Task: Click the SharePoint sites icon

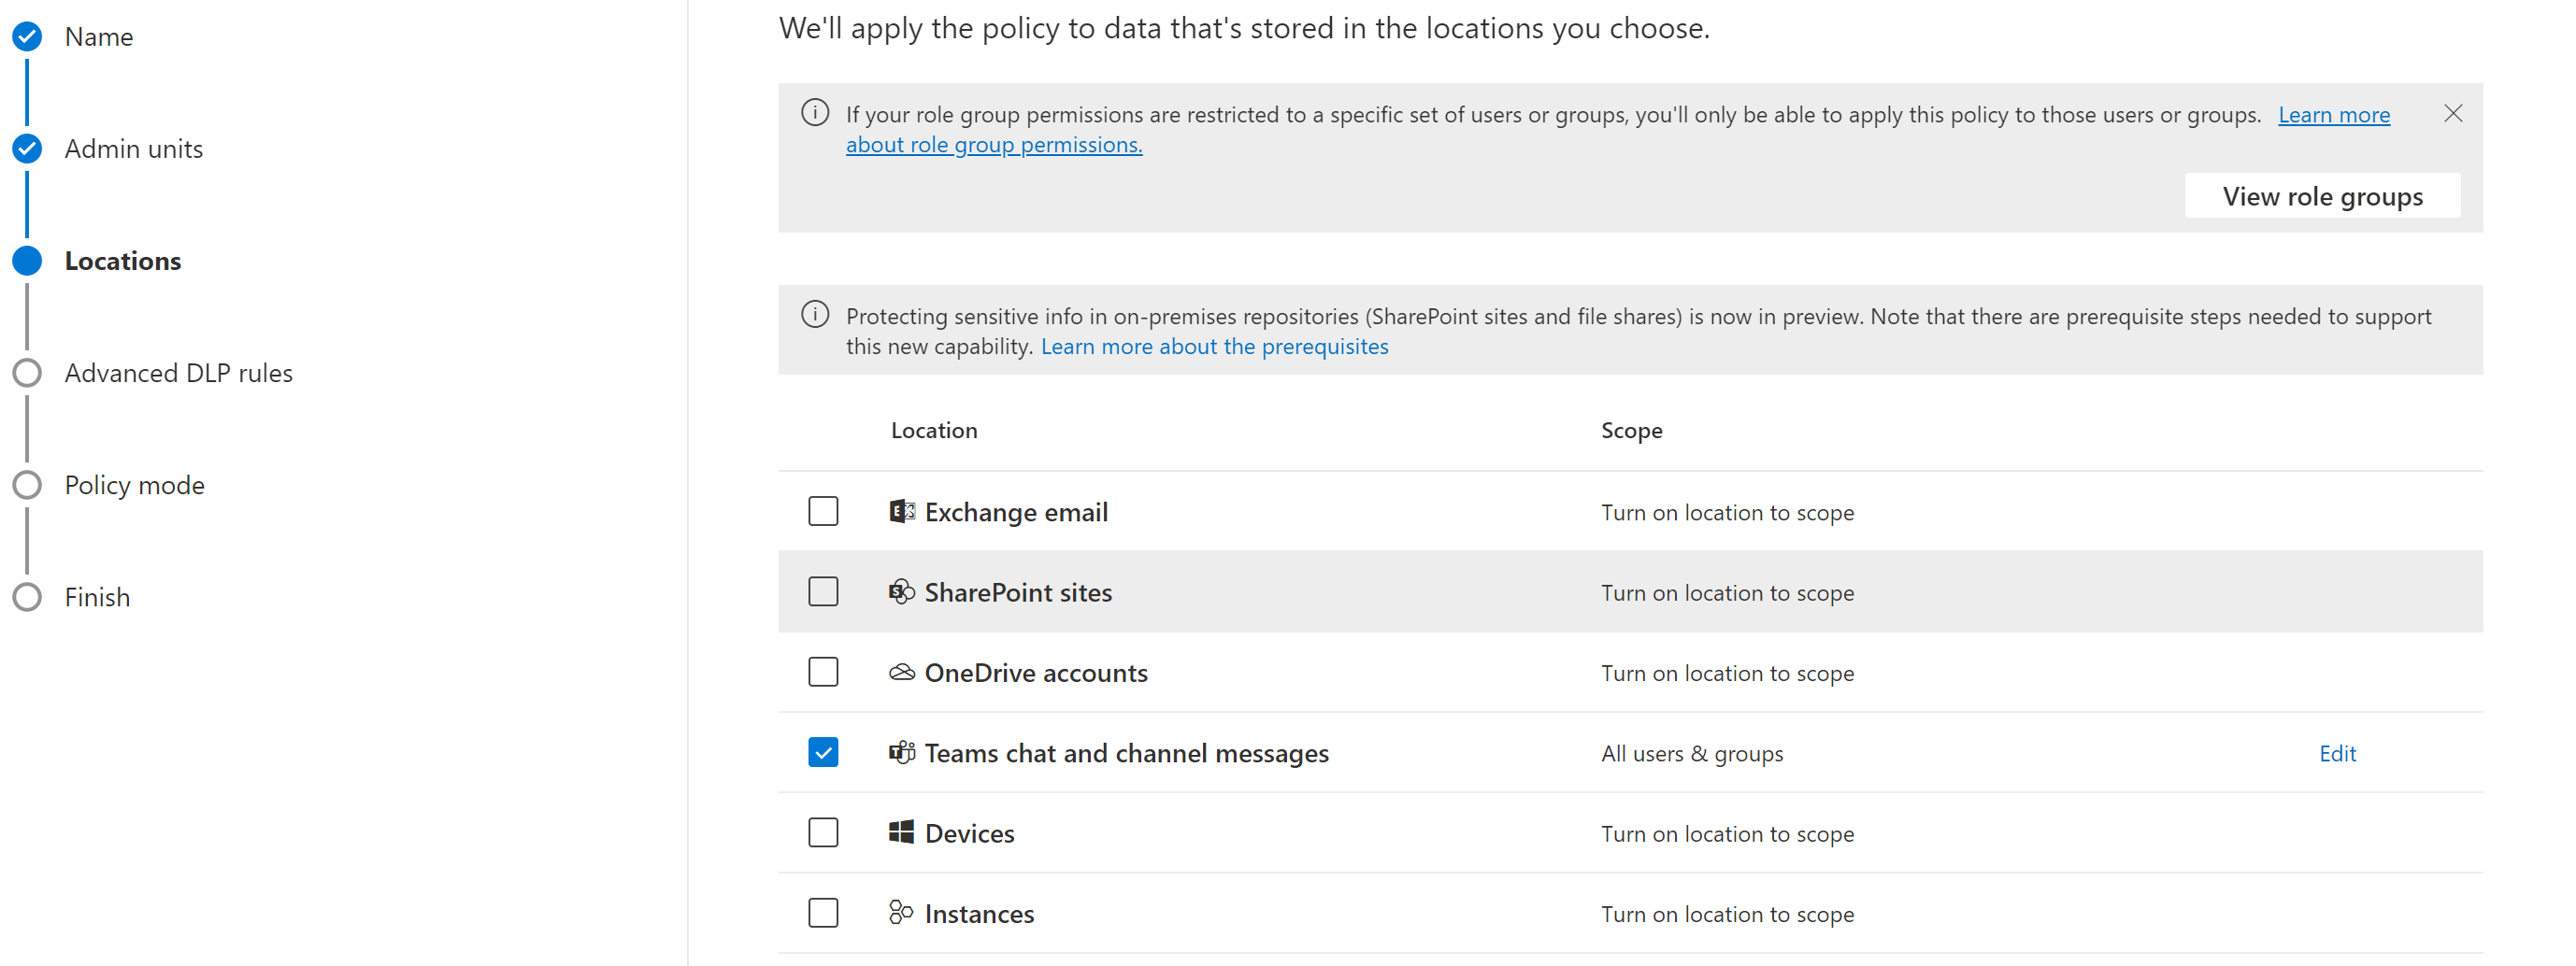Action: point(902,591)
